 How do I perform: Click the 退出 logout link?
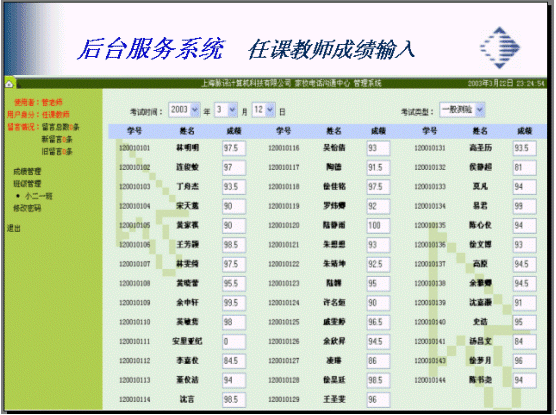(x=14, y=228)
